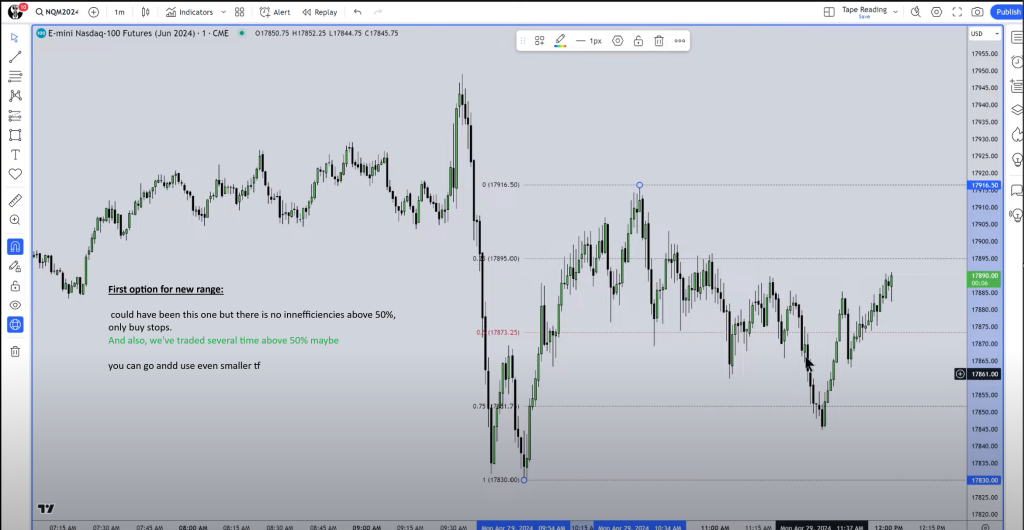Viewport: 1024px width, 530px height.
Task: Open the Tape Reading layout name
Action: [x=864, y=9]
